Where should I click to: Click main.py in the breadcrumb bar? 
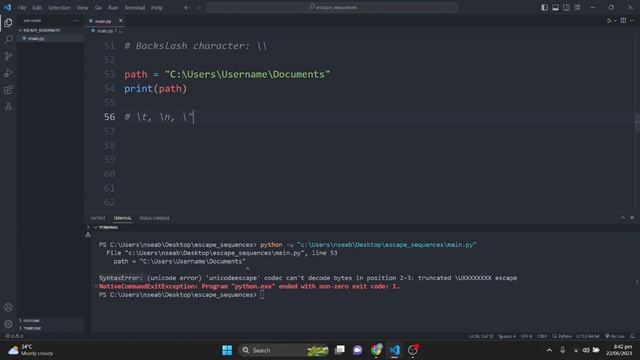[104, 31]
